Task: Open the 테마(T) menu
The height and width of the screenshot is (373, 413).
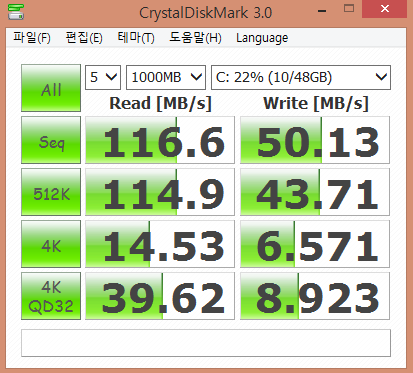Action: (x=136, y=37)
